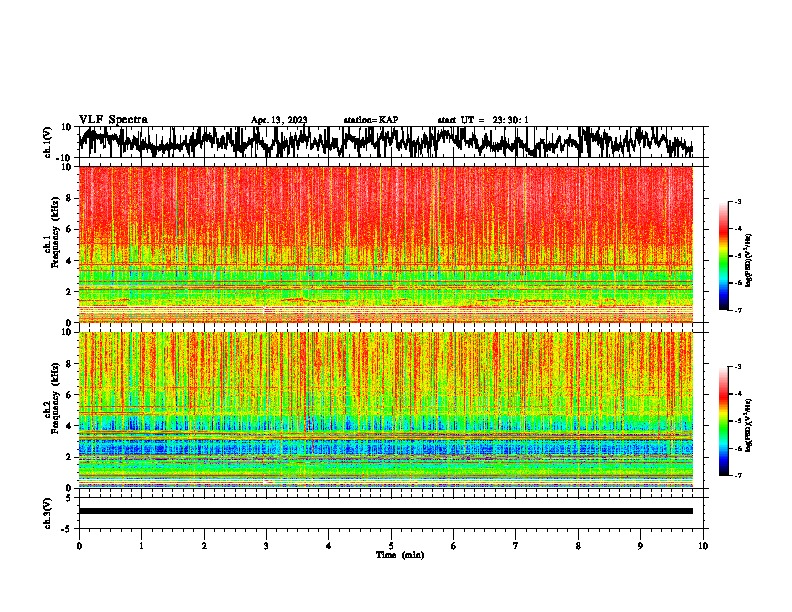
Task: Click the 'ch.3(V)' axis label
Action: 48,513
